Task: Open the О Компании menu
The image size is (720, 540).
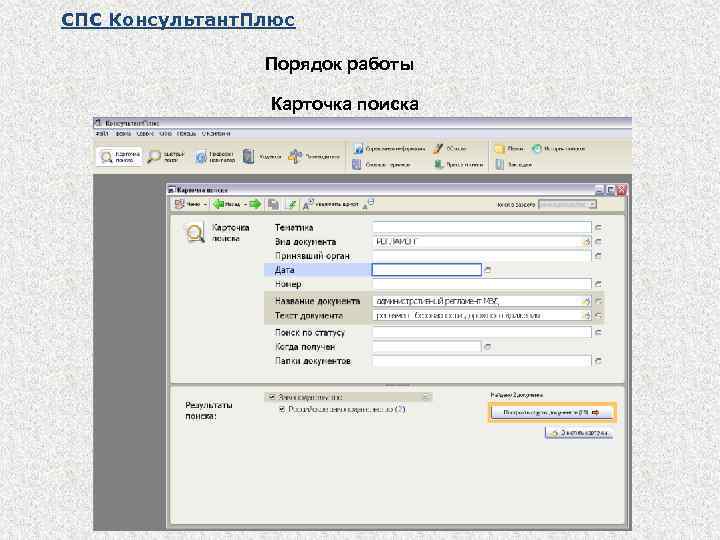Action: (x=216, y=134)
